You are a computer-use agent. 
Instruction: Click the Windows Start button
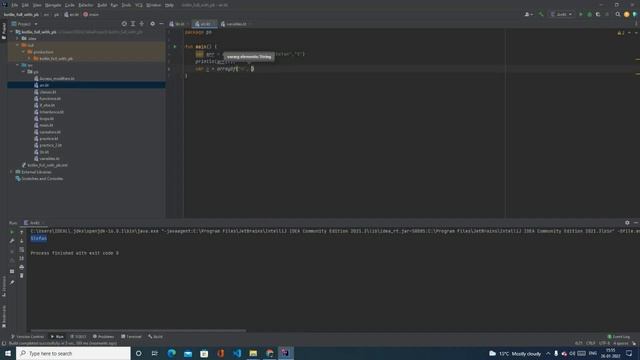pyautogui.click(x=8, y=353)
